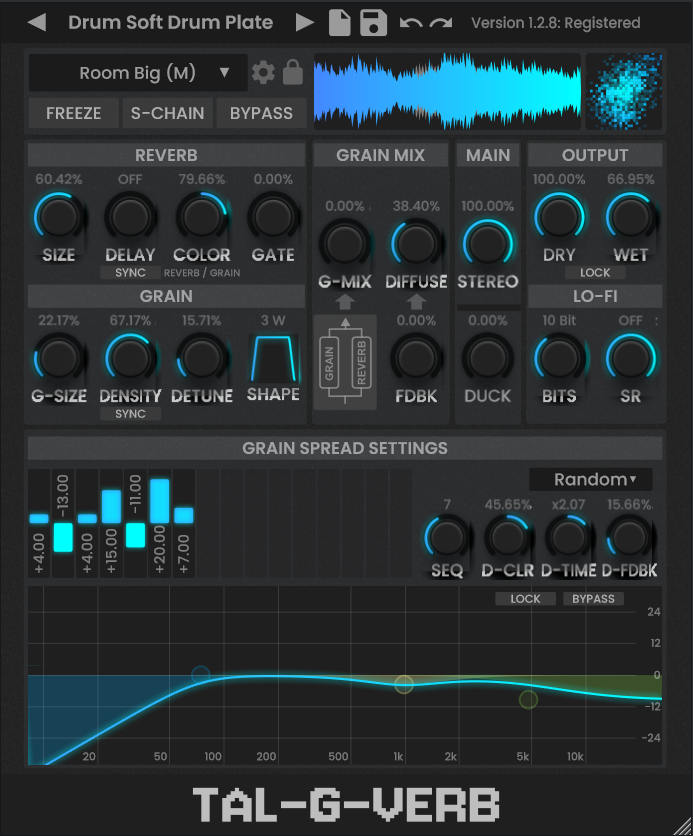Click the reverb COLOR knob
Viewport: 693px width, 836px height.
coord(202,218)
